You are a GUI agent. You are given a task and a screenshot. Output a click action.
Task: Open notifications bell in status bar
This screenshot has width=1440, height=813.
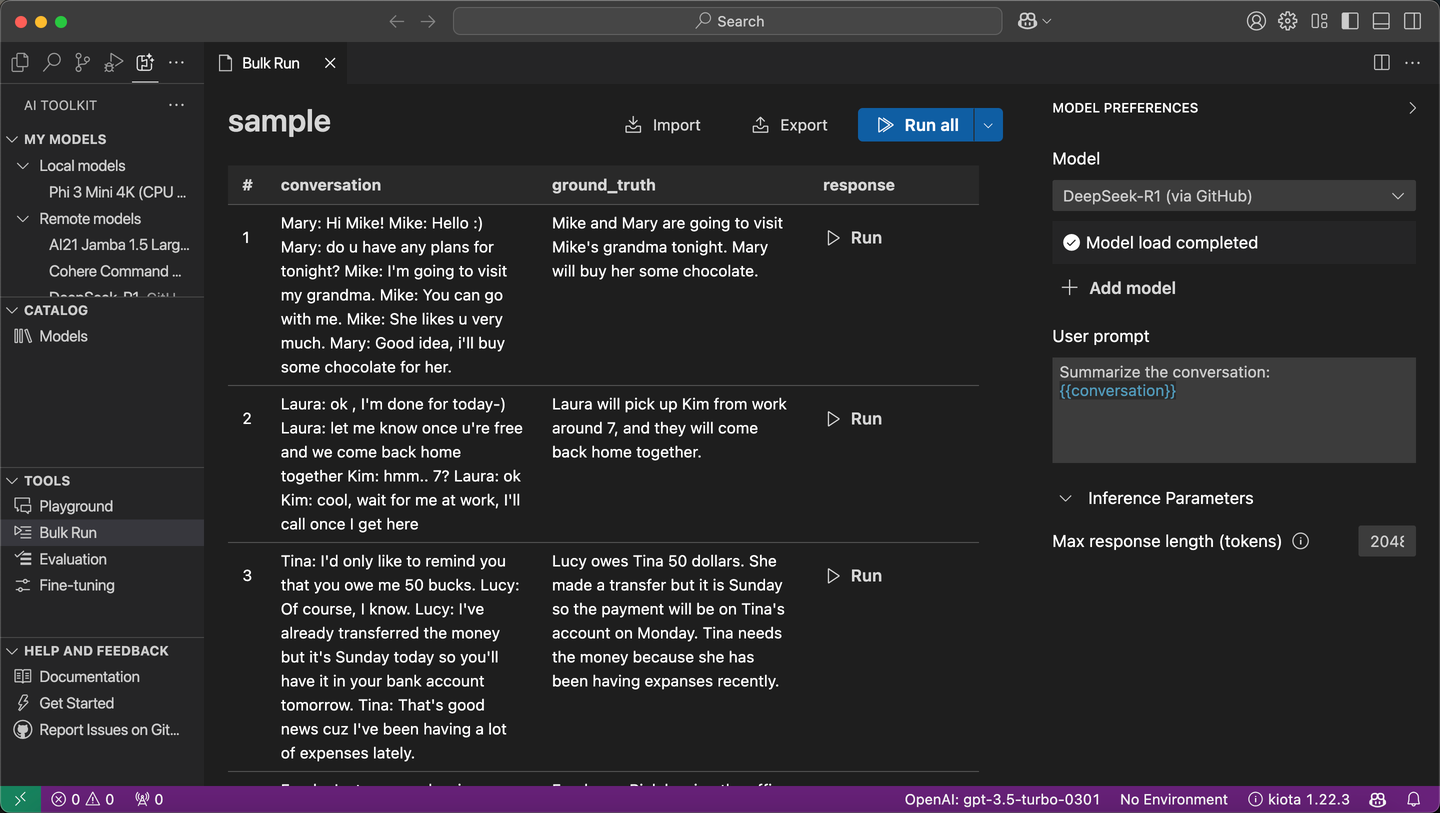coord(1414,799)
